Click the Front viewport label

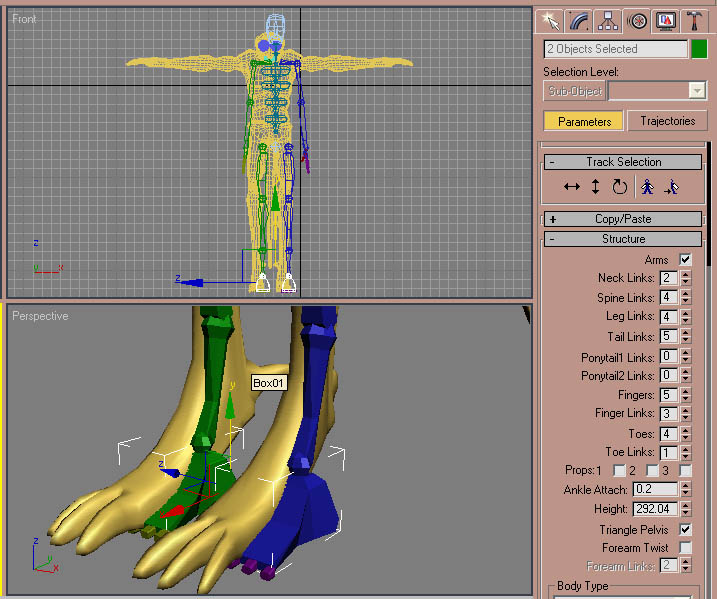[x=24, y=19]
